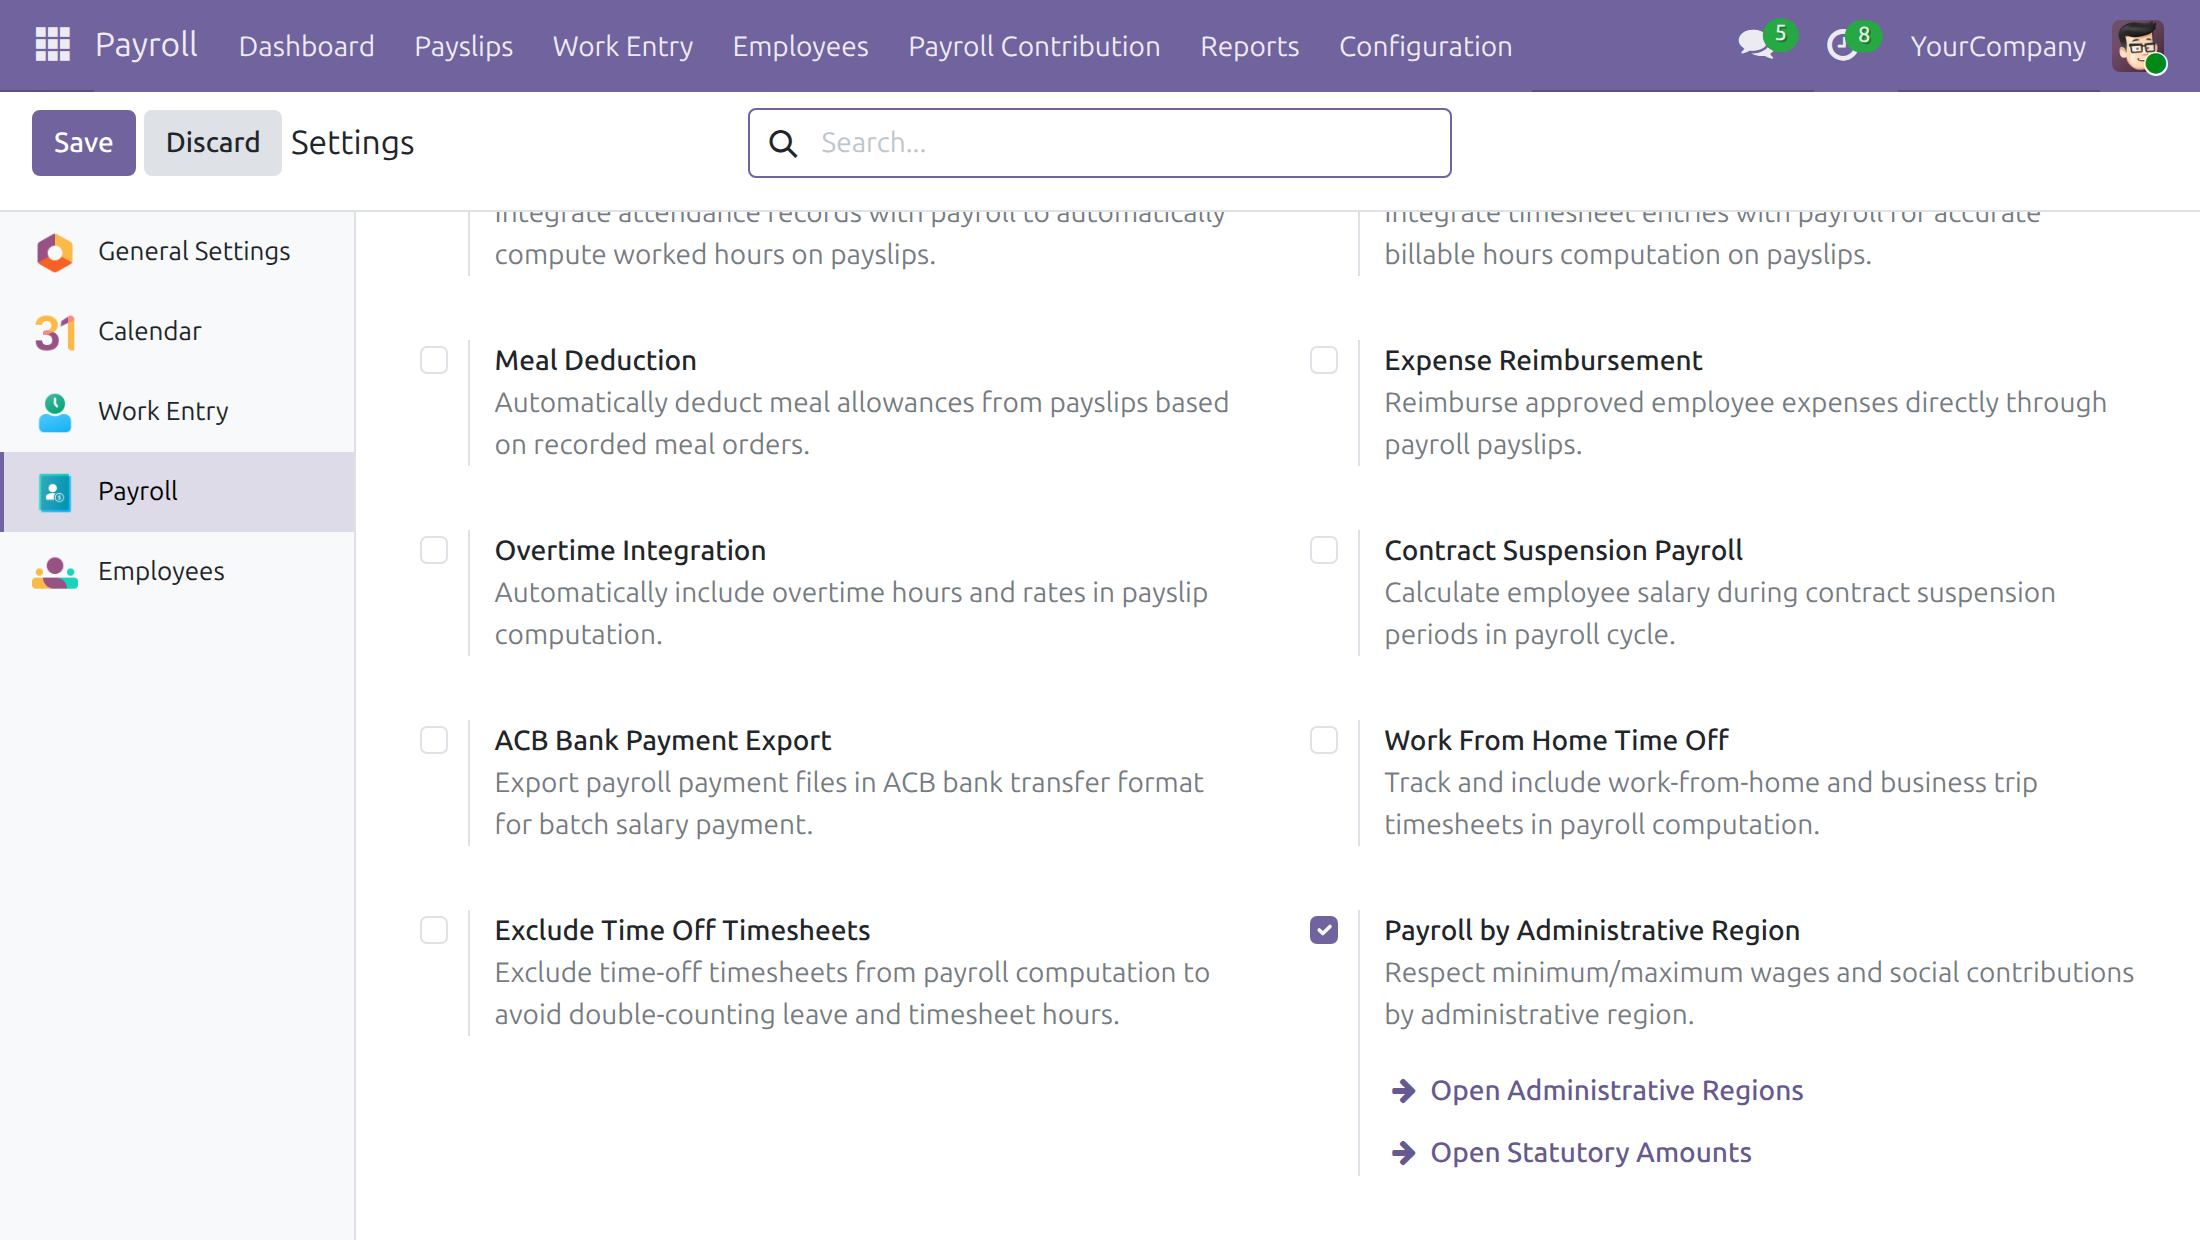2200x1240 pixels.
Task: Focus the Search settings input field
Action: pos(1100,143)
